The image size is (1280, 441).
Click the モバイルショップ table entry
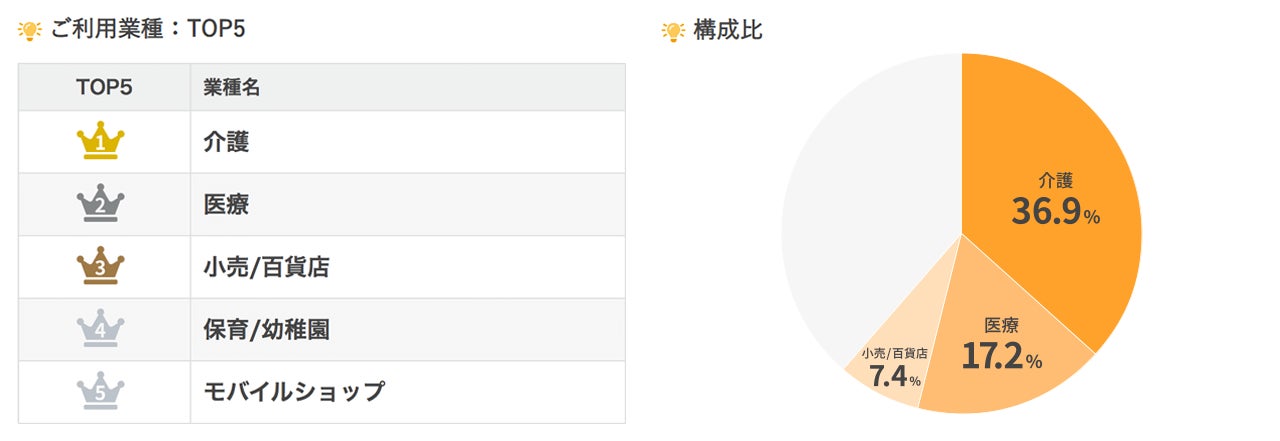(293, 392)
